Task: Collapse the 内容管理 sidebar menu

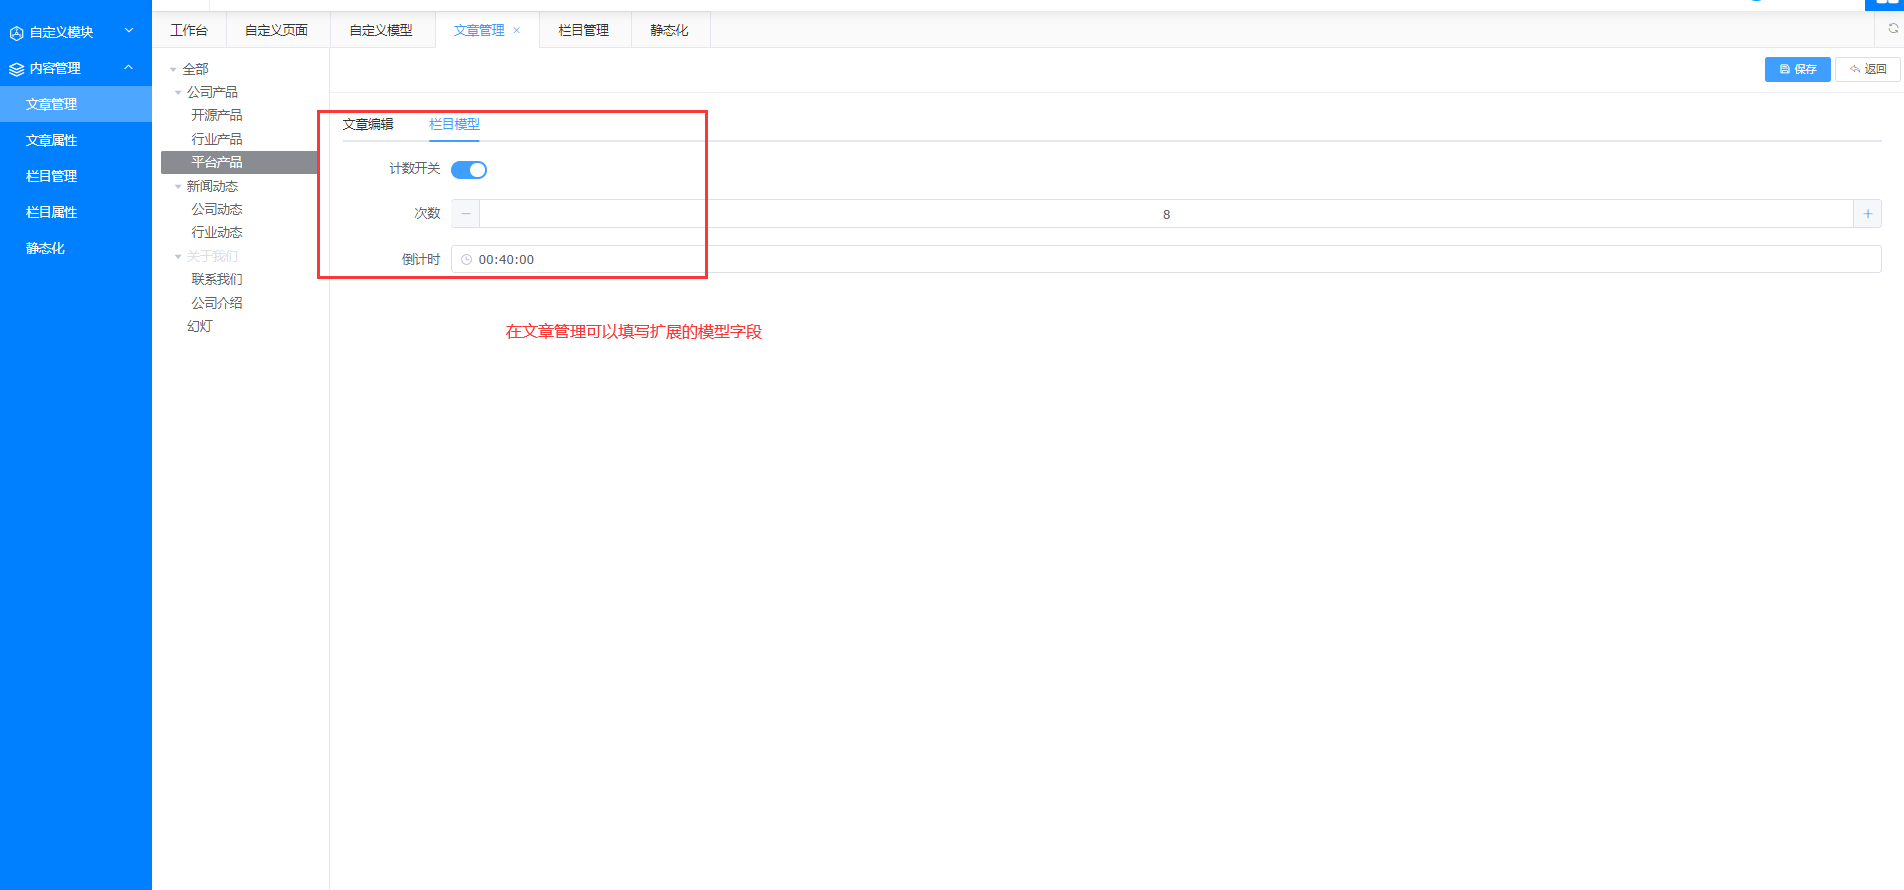Action: pos(128,68)
